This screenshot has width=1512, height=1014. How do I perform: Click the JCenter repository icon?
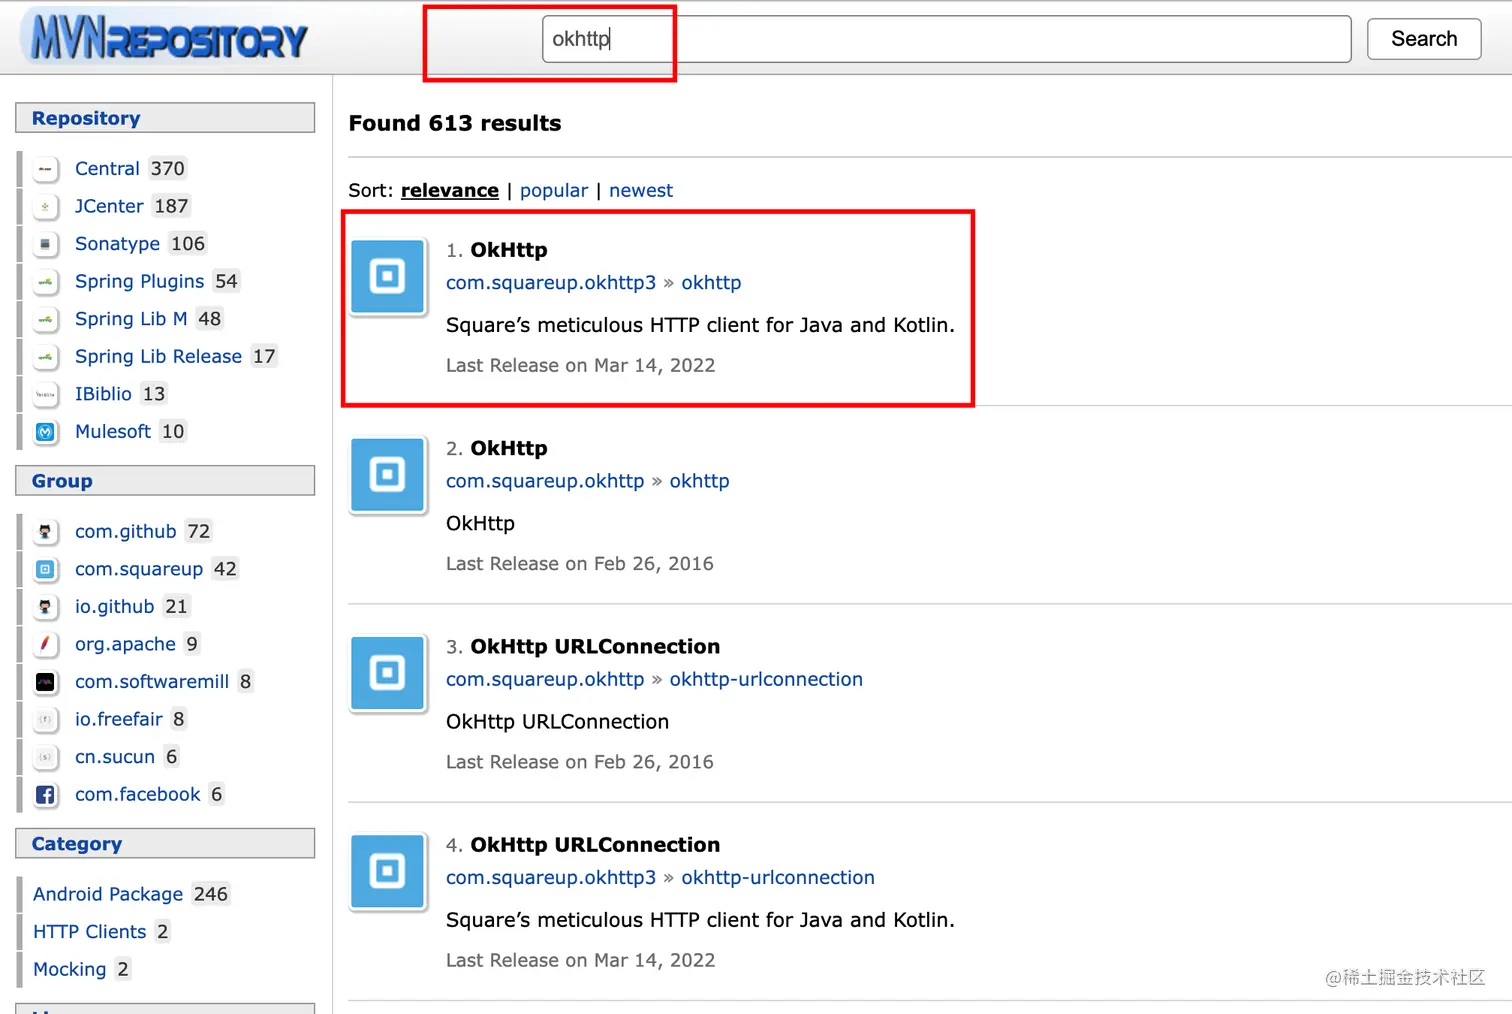[x=45, y=207]
